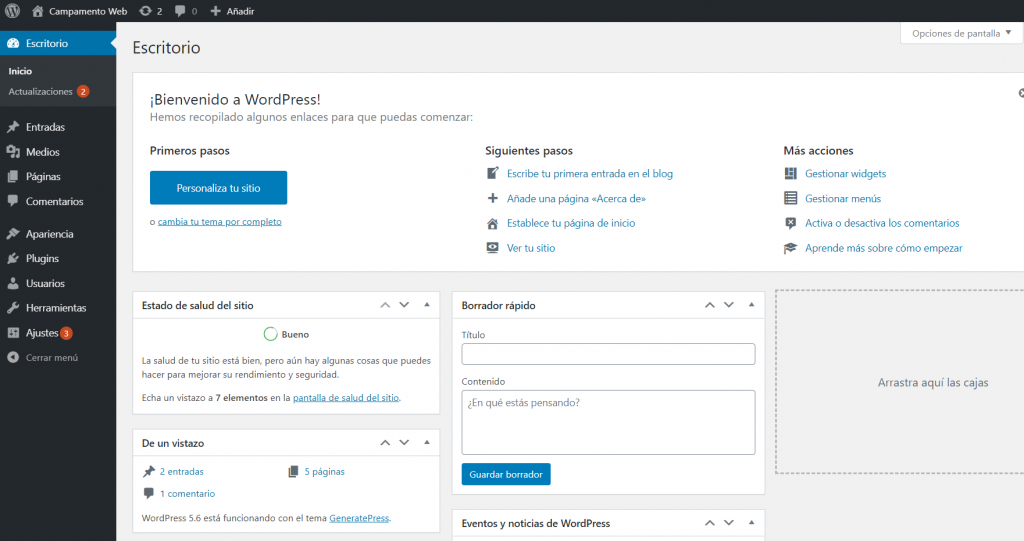The image size is (1024, 541).
Task: Collapse the Borrador rápido panel
Action: [752, 304]
